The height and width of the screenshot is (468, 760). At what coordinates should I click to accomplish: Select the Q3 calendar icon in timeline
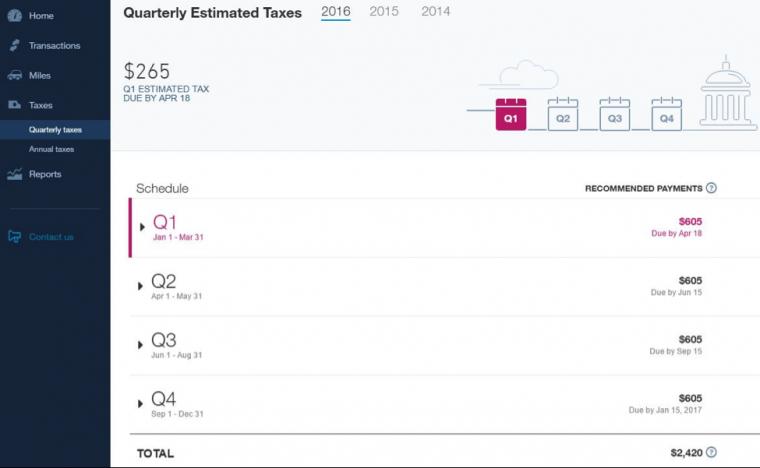coord(615,114)
